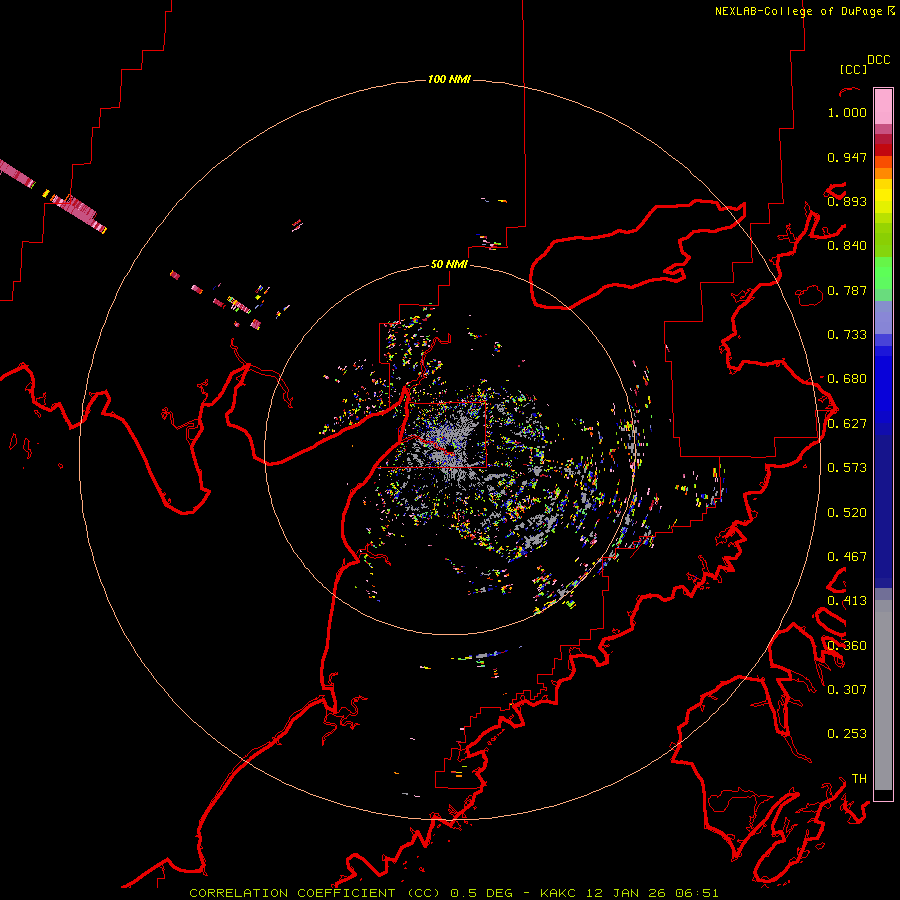900x900 pixels.
Task: Click the 0.253 color scale label
Action: tap(847, 734)
